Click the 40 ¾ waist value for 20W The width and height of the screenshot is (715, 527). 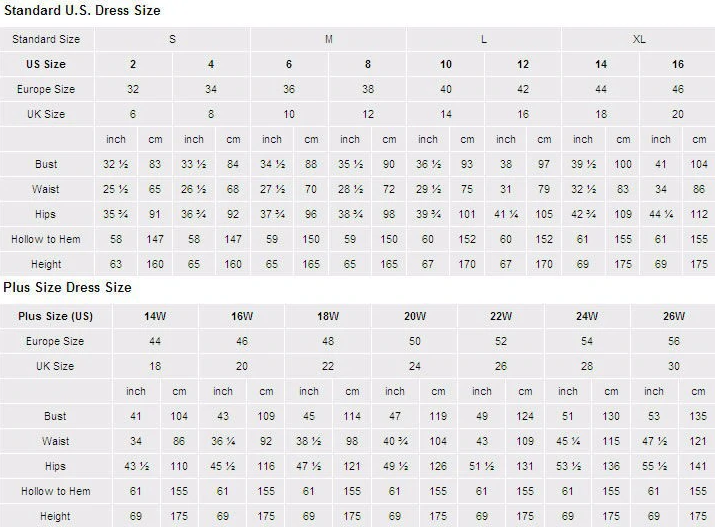395,441
